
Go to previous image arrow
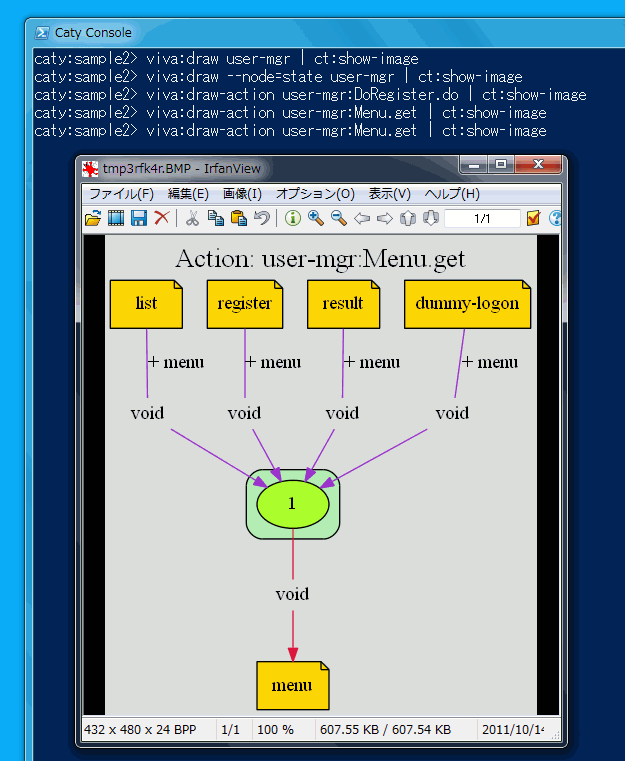click(362, 218)
